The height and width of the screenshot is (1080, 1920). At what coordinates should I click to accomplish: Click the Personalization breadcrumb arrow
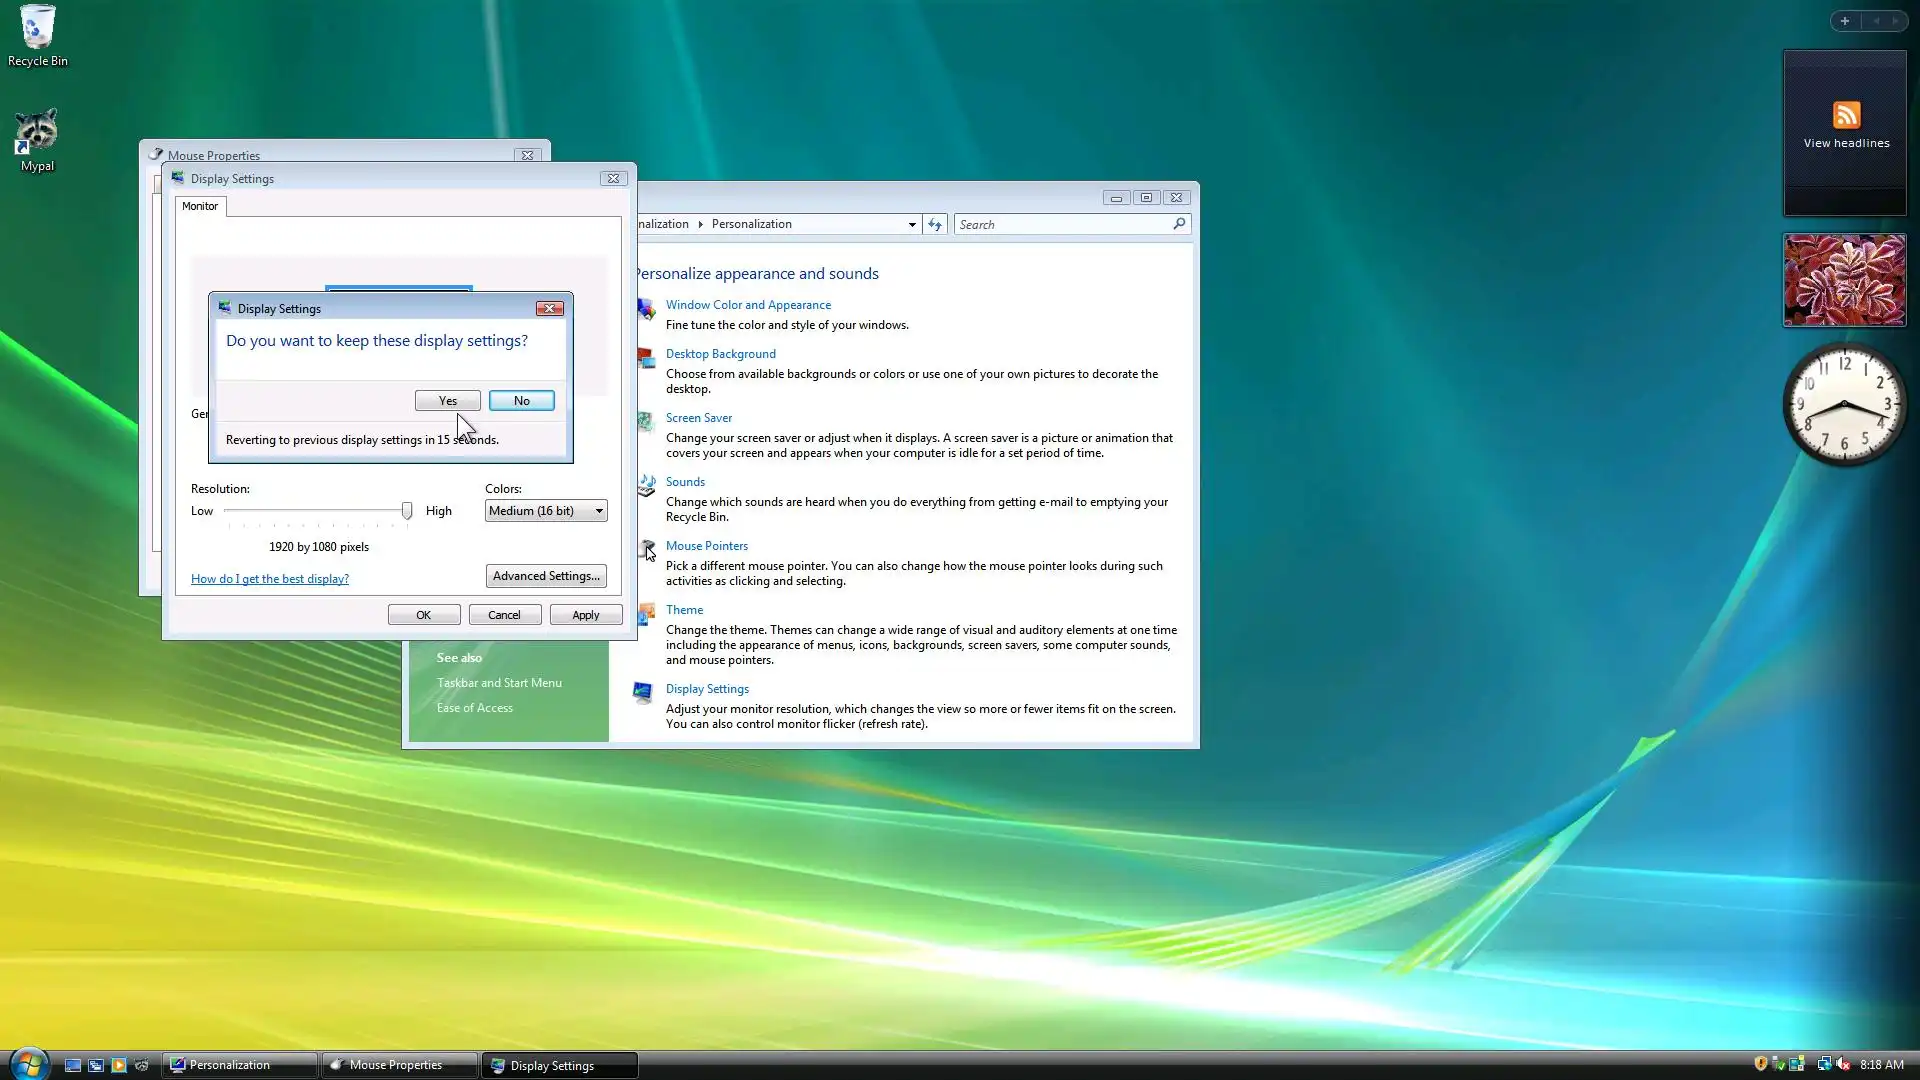click(x=700, y=224)
